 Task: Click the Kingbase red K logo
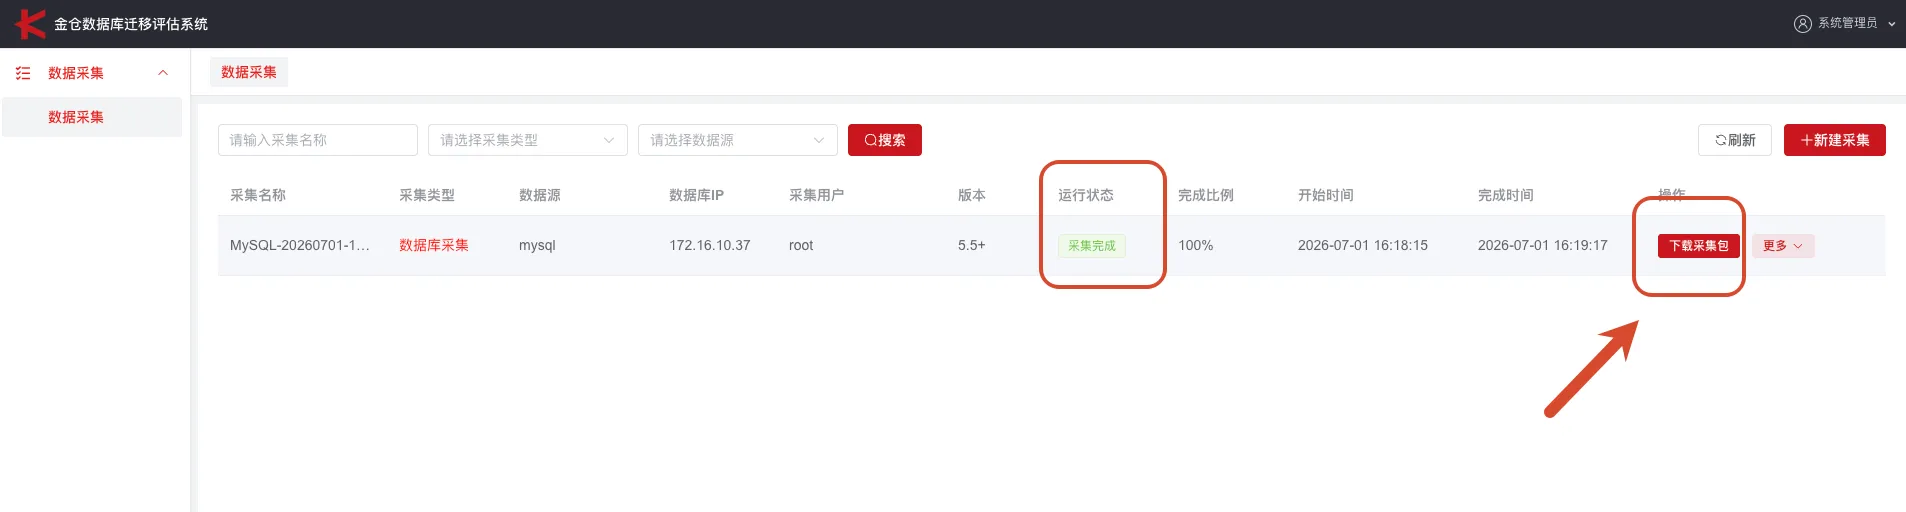(x=30, y=23)
